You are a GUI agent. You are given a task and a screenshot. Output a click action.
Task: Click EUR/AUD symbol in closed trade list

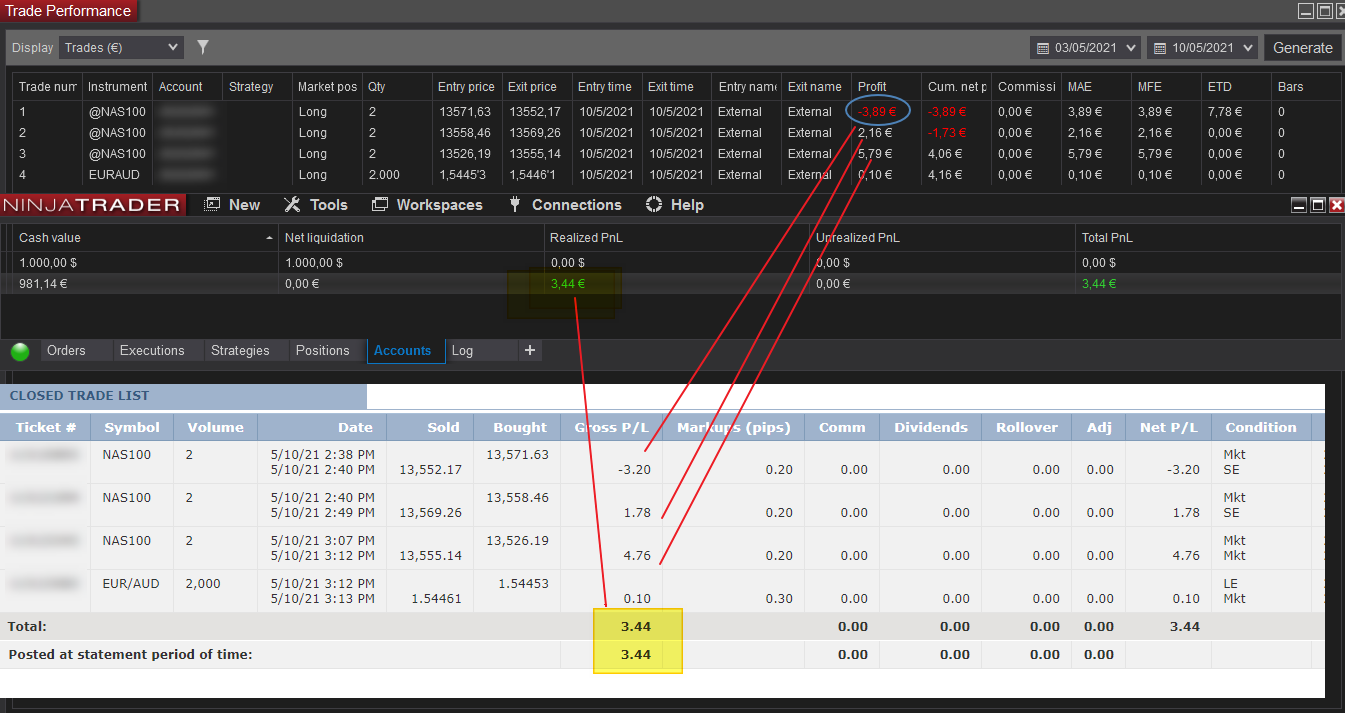[131, 583]
